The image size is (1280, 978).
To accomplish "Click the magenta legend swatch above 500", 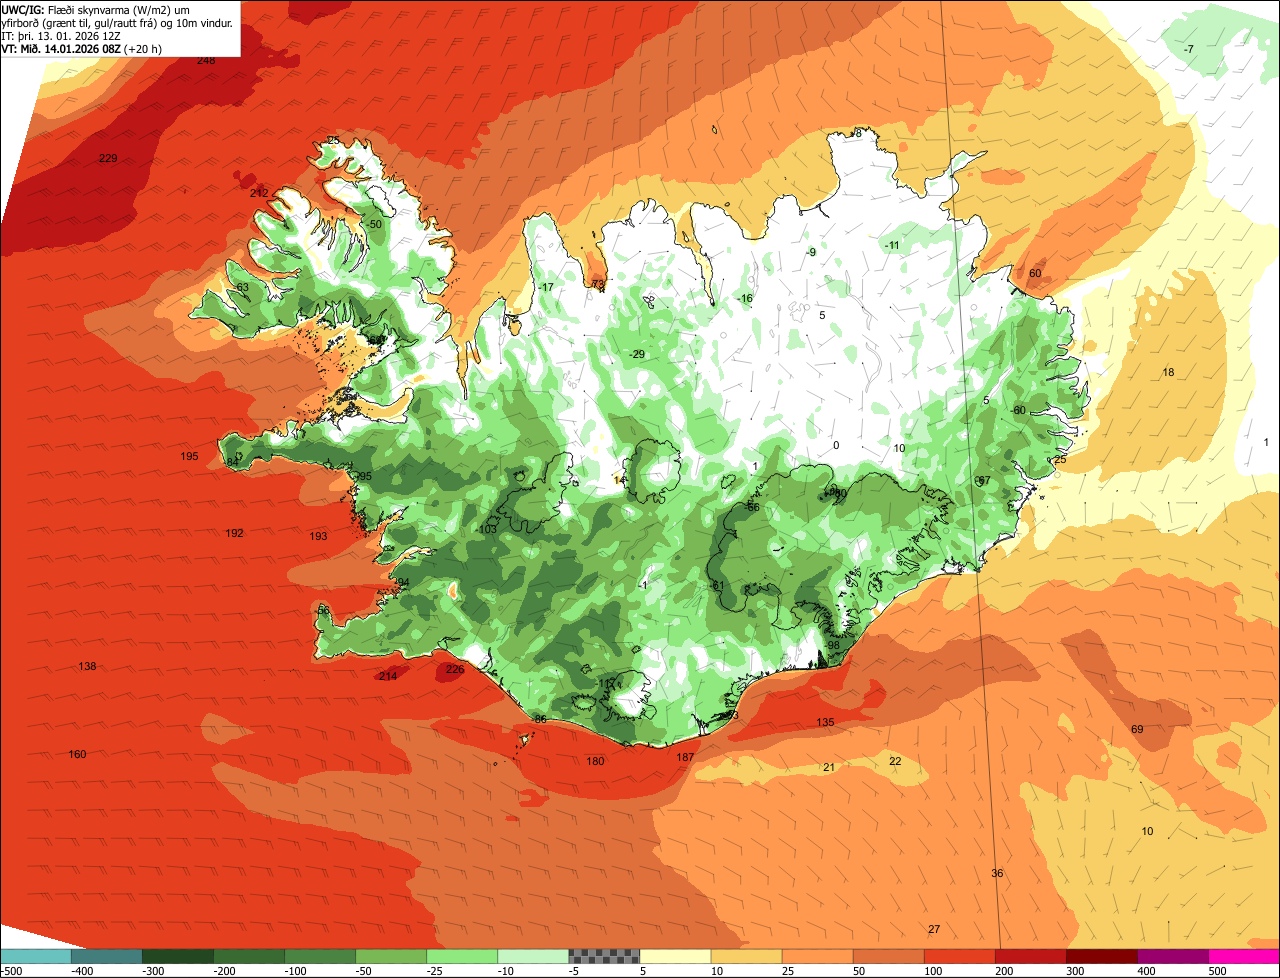I will [1244, 956].
